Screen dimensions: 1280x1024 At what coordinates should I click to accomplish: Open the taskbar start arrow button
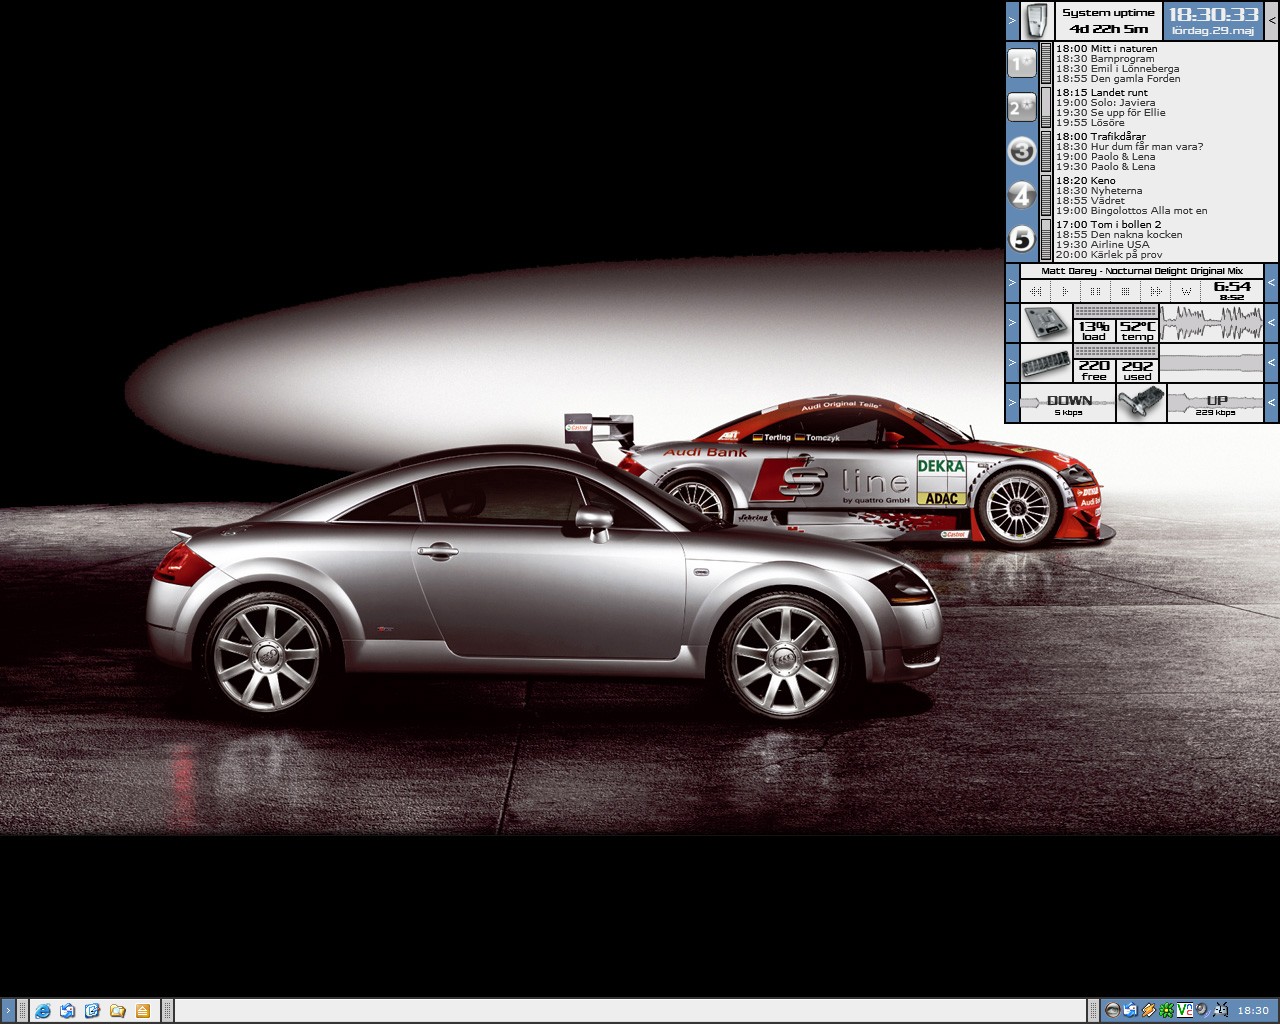[x=8, y=1011]
